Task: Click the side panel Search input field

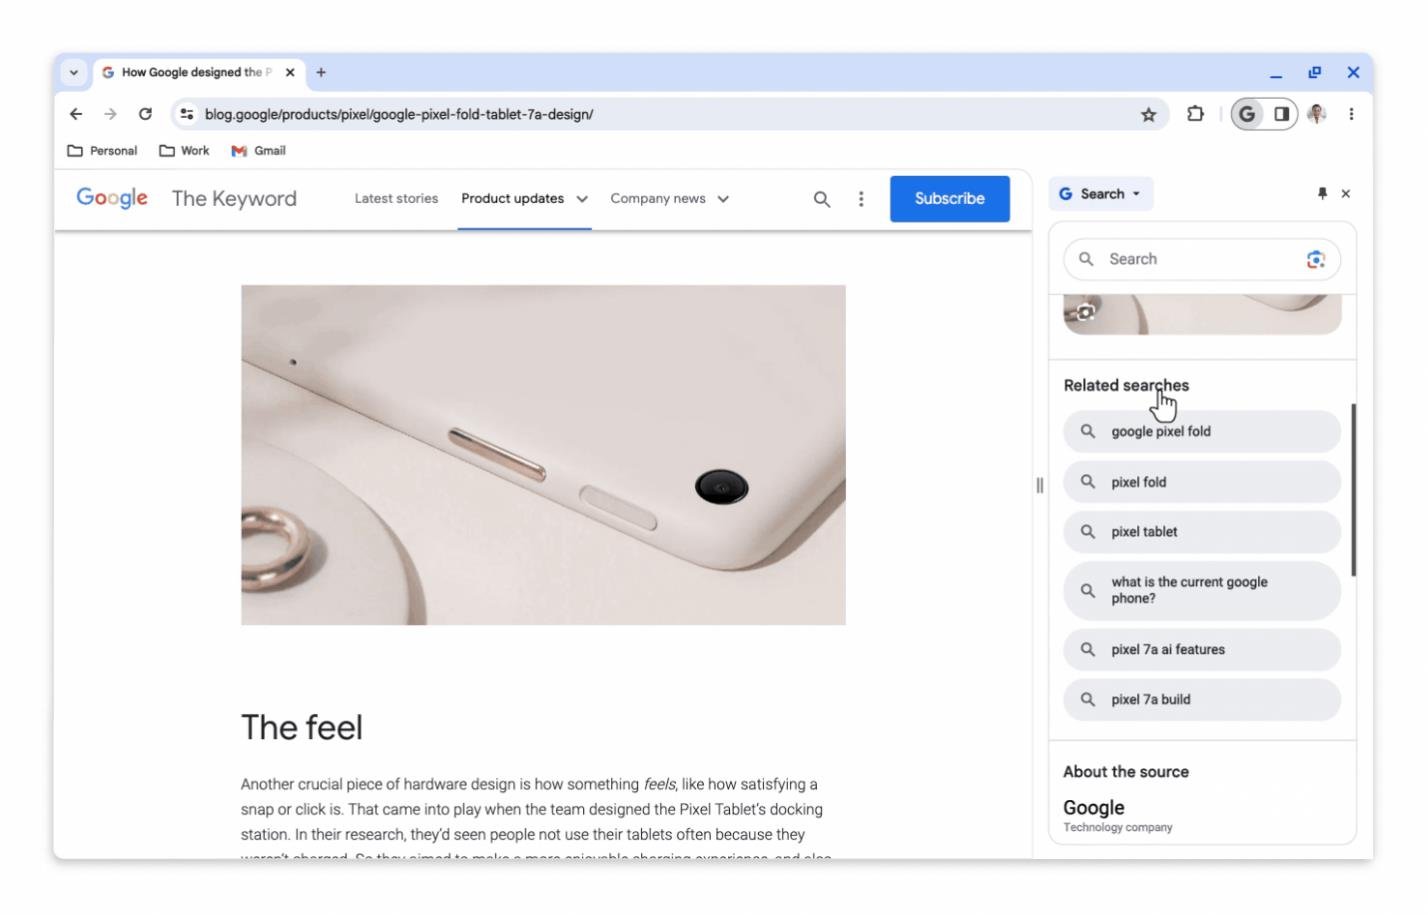Action: (x=1202, y=259)
